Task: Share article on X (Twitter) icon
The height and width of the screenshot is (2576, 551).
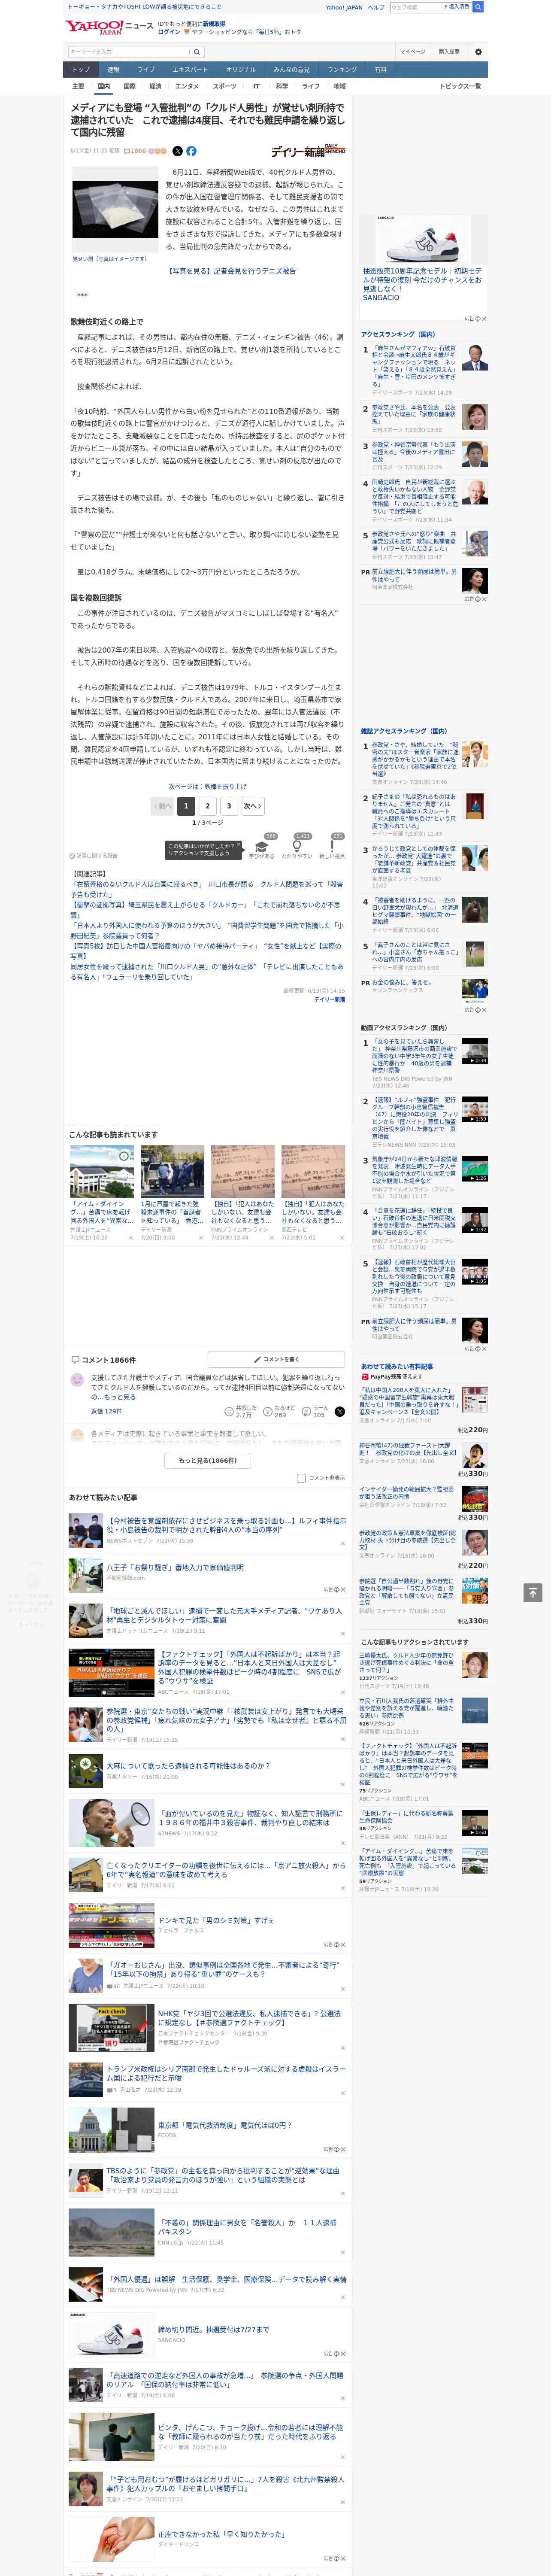Action: pyautogui.click(x=178, y=151)
